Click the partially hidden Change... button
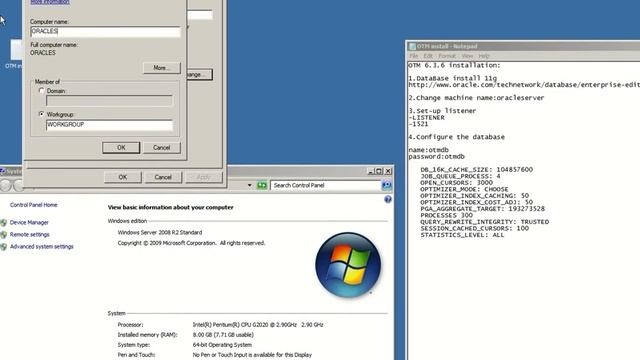The height and width of the screenshot is (360, 640). (200, 75)
